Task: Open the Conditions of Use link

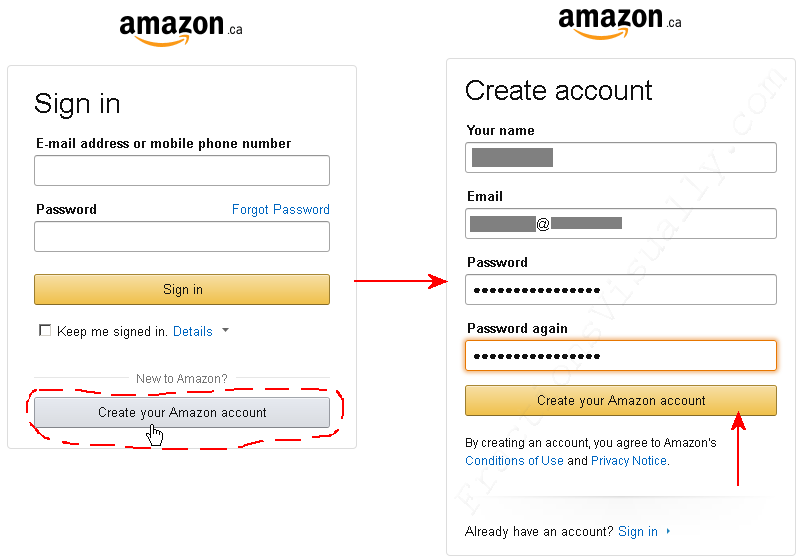Action: pos(514,461)
